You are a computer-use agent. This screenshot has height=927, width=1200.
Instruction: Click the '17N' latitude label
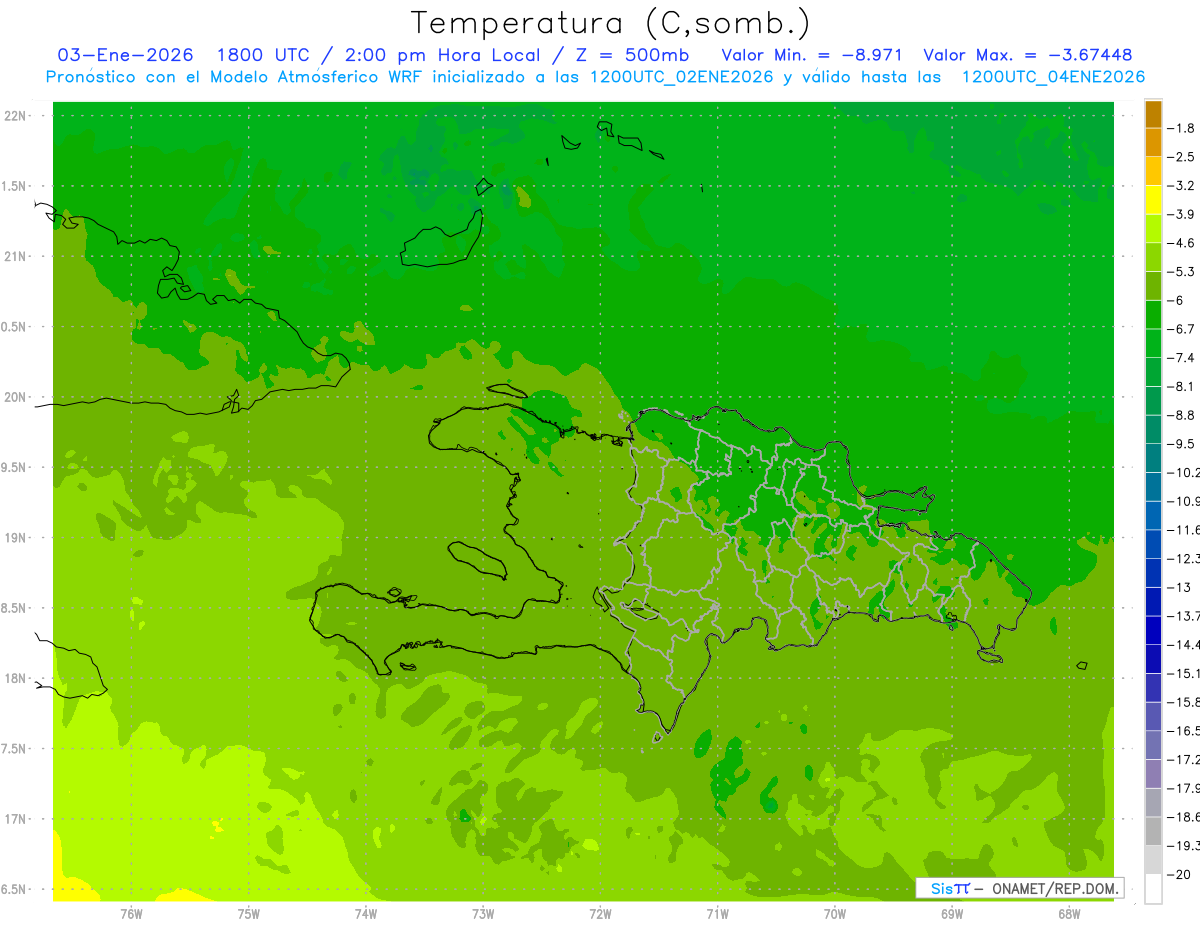point(17,819)
